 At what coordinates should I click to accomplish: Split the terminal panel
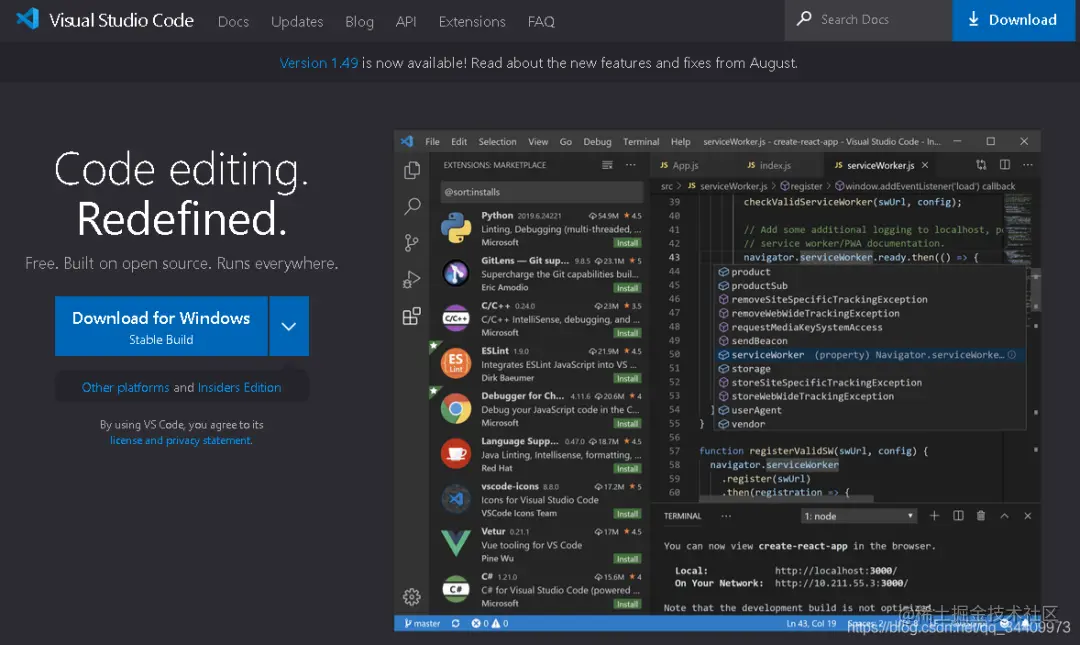pos(958,515)
